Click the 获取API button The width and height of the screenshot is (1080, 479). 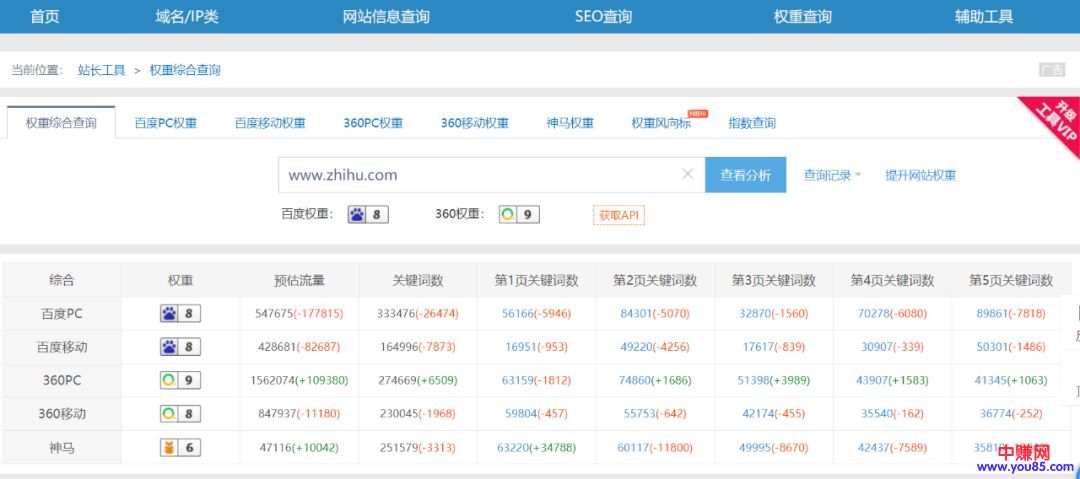[618, 215]
